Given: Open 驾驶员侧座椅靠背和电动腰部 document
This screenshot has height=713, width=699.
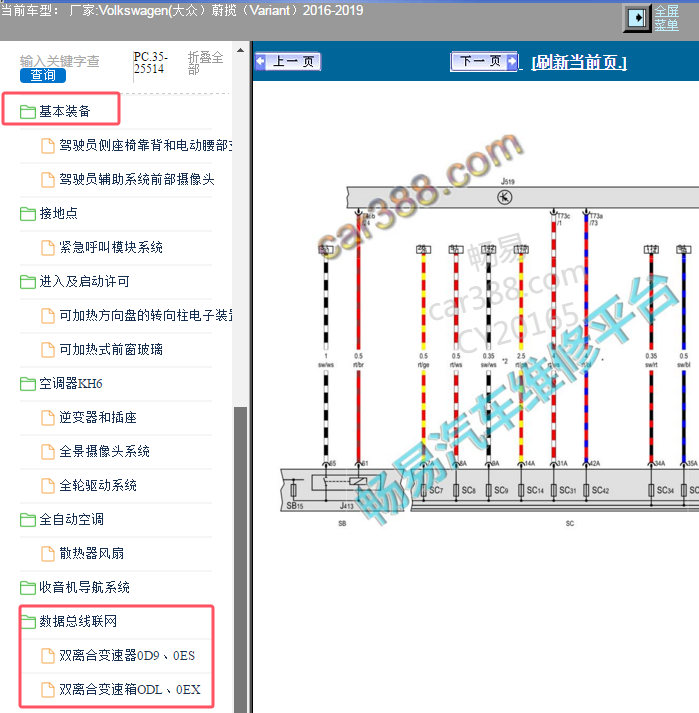Looking at the screenshot, I should point(146,145).
